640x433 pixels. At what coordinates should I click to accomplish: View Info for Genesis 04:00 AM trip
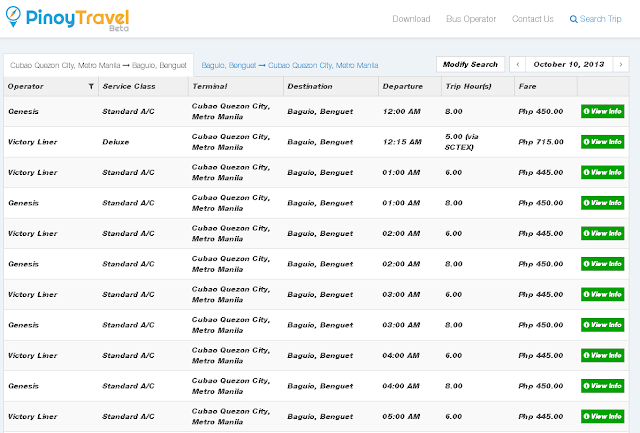tap(602, 386)
